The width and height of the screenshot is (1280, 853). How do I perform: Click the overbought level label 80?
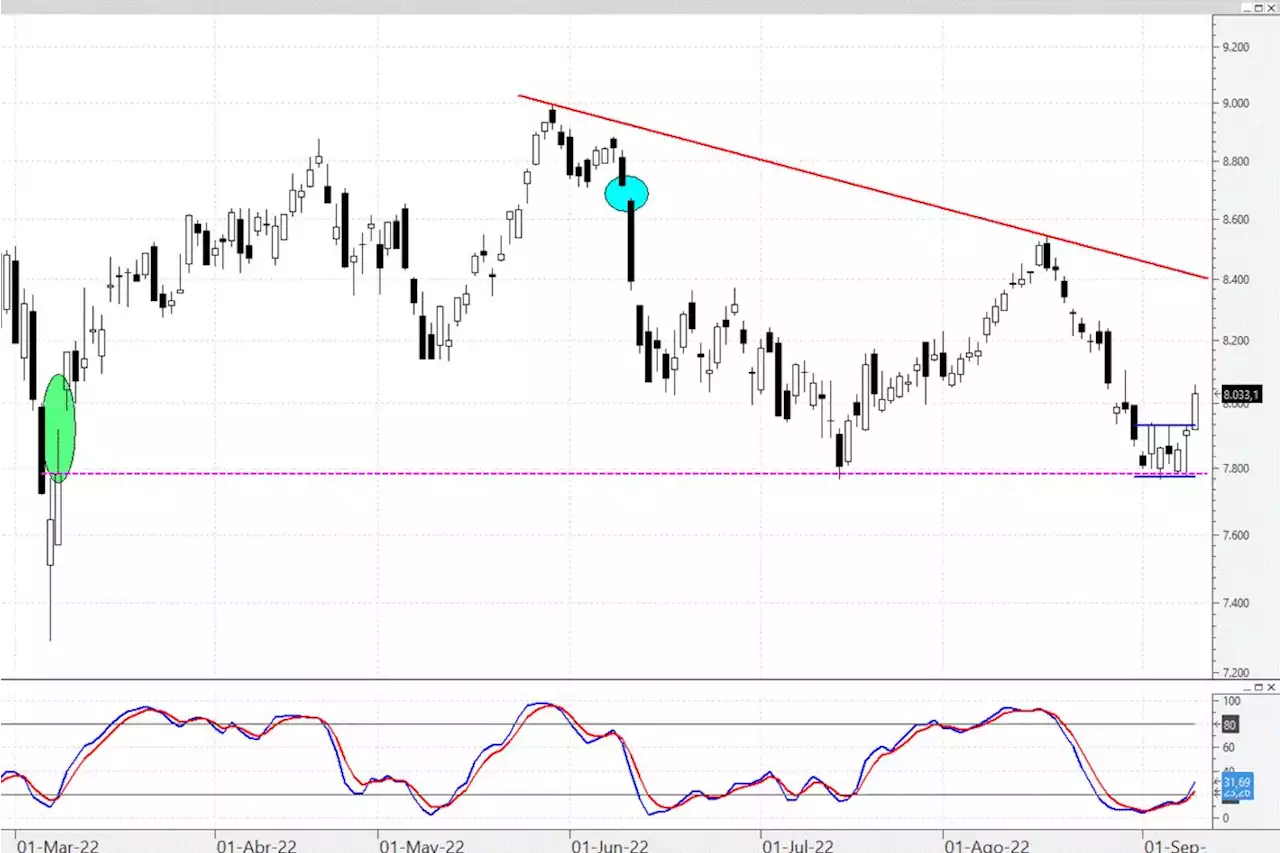[1230, 724]
